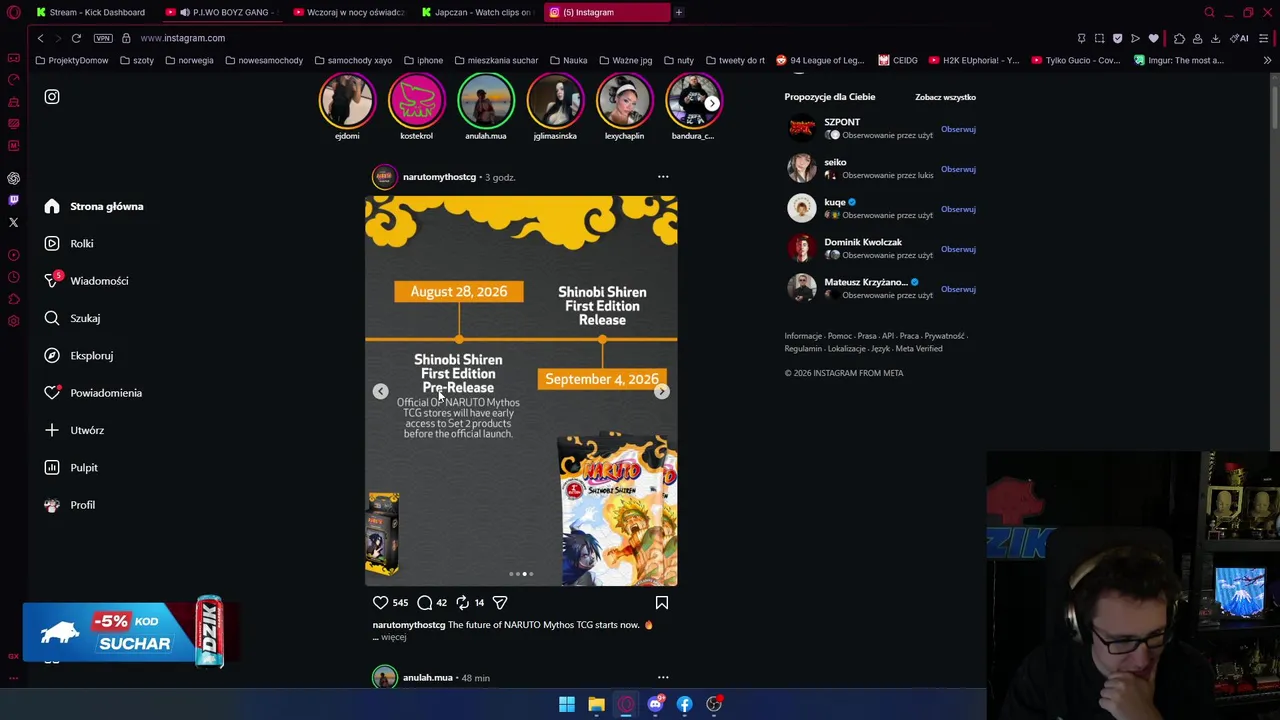1280x720 pixels.
Task: Open the CEIDG bookmark
Action: 898,60
